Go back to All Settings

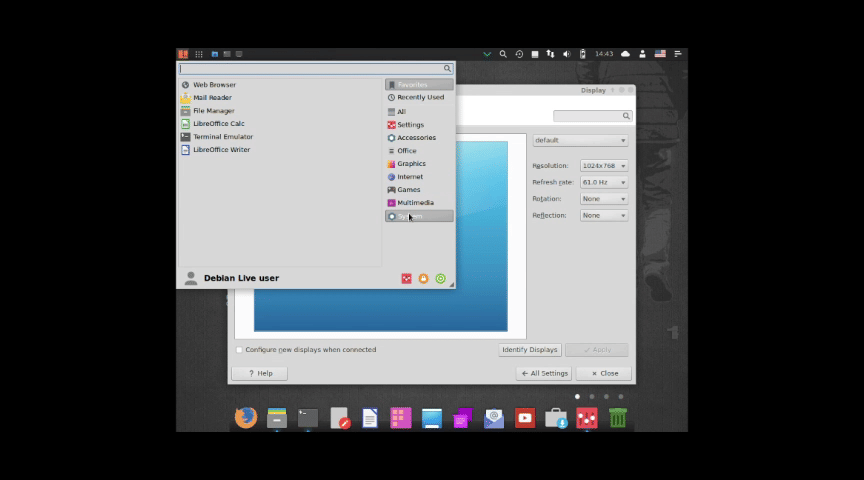(544, 373)
